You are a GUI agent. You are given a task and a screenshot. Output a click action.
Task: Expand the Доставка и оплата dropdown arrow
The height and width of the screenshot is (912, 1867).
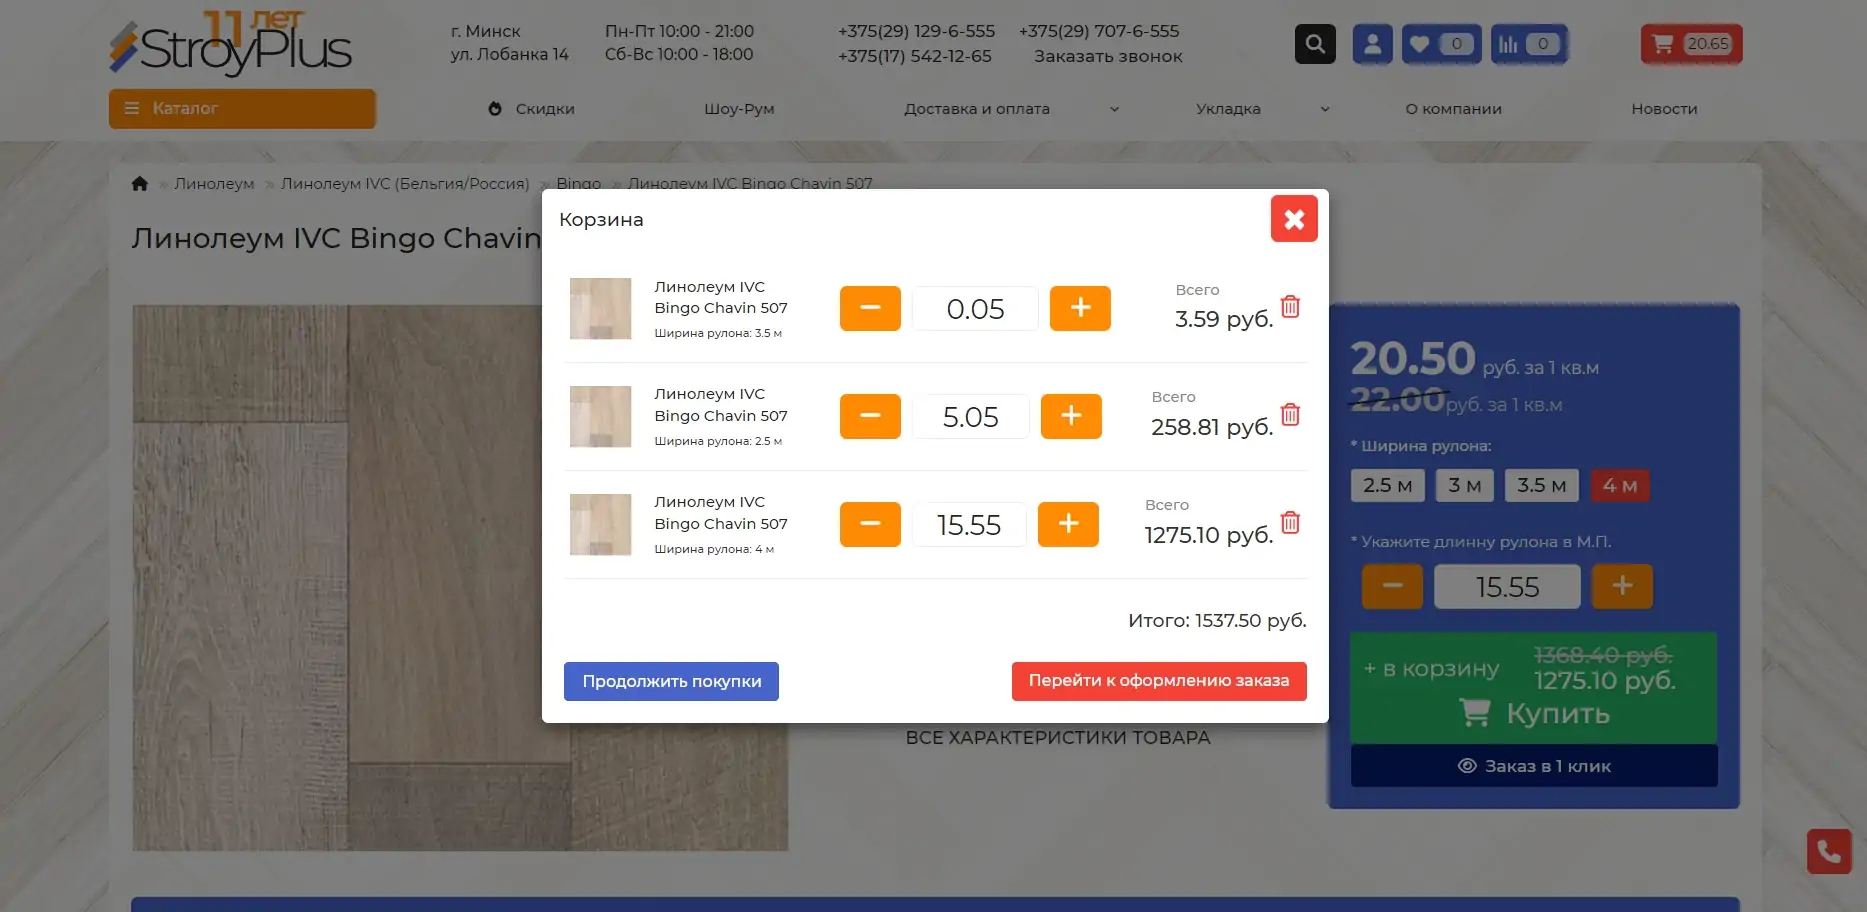pyautogui.click(x=1114, y=109)
